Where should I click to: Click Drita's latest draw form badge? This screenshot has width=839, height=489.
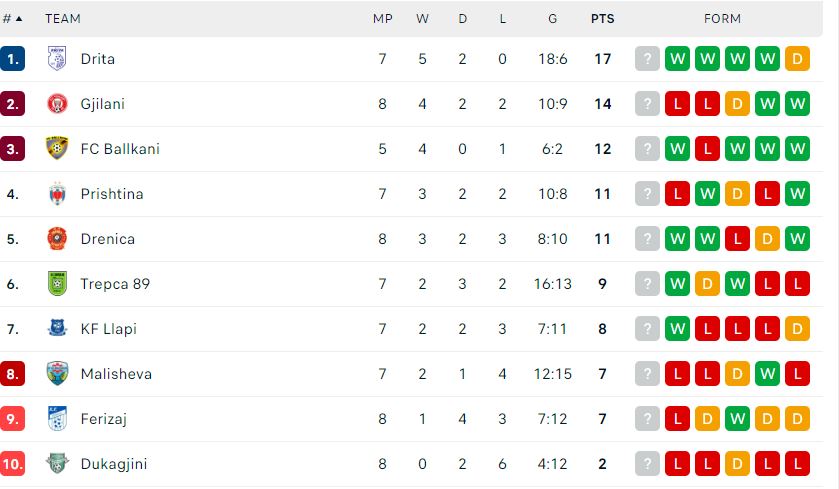(797, 59)
